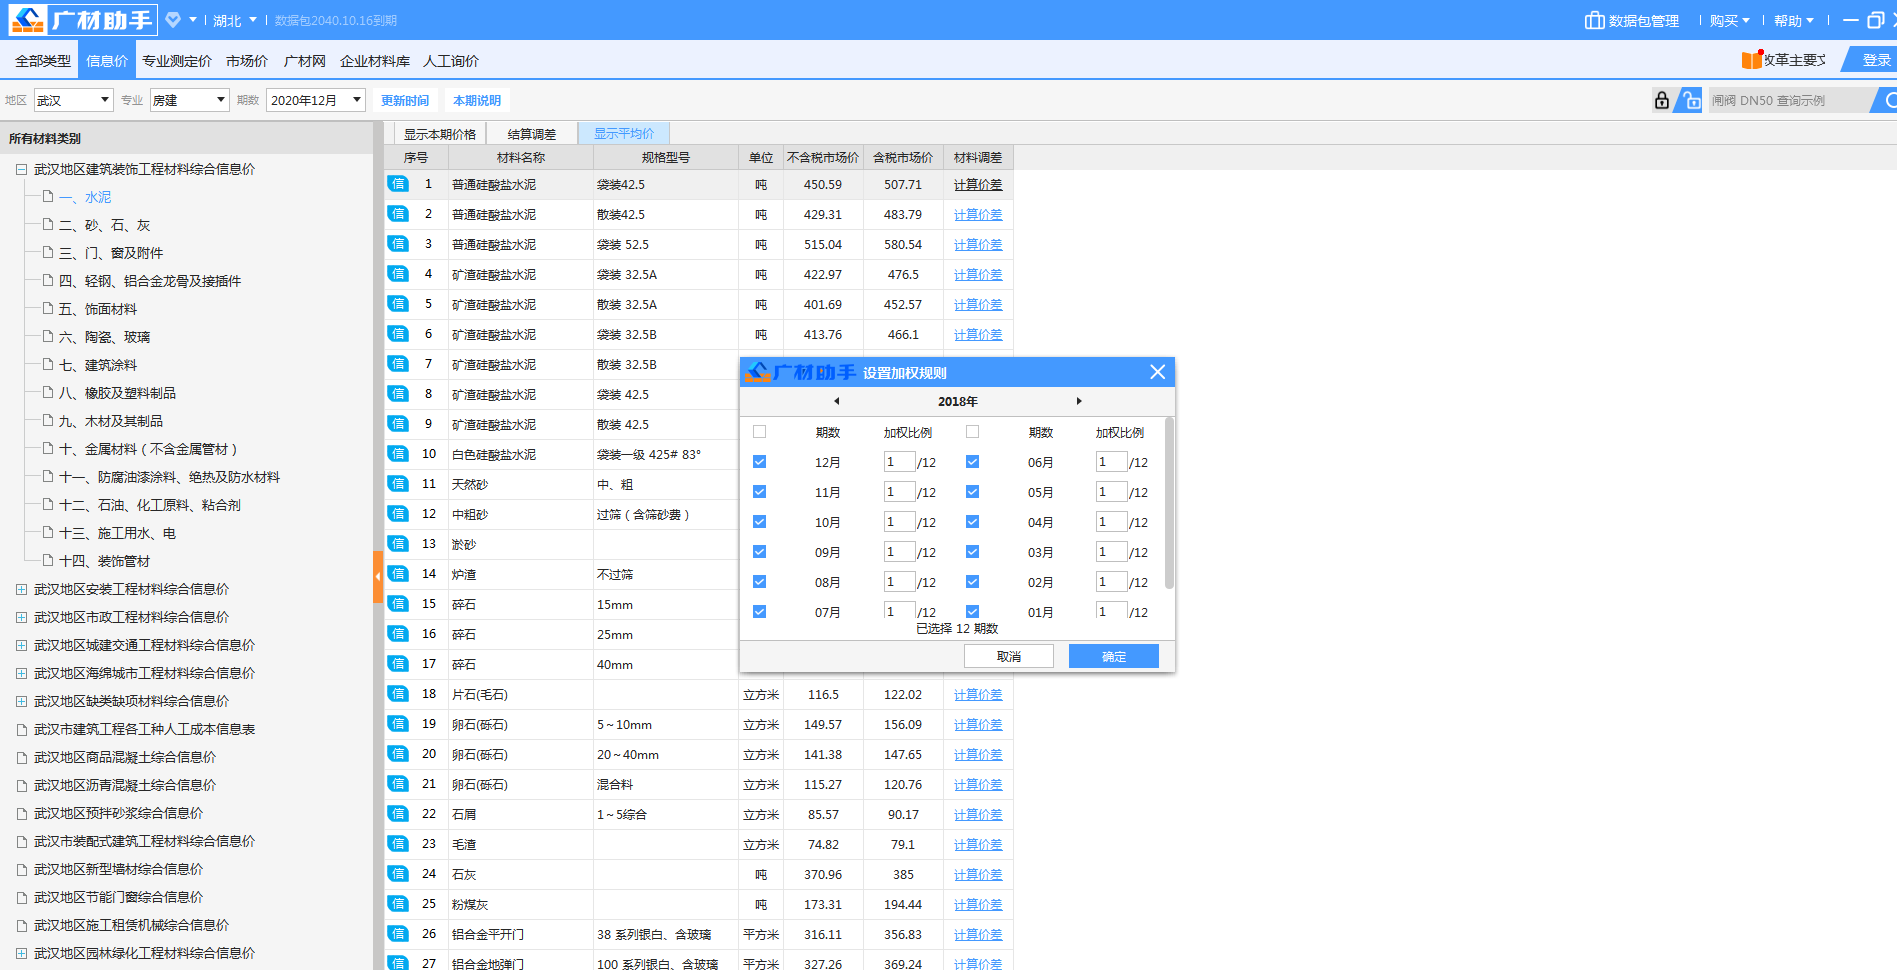Image resolution: width=1897 pixels, height=970 pixels.
Task: Click the 改革主要 gift icon
Action: click(1751, 60)
